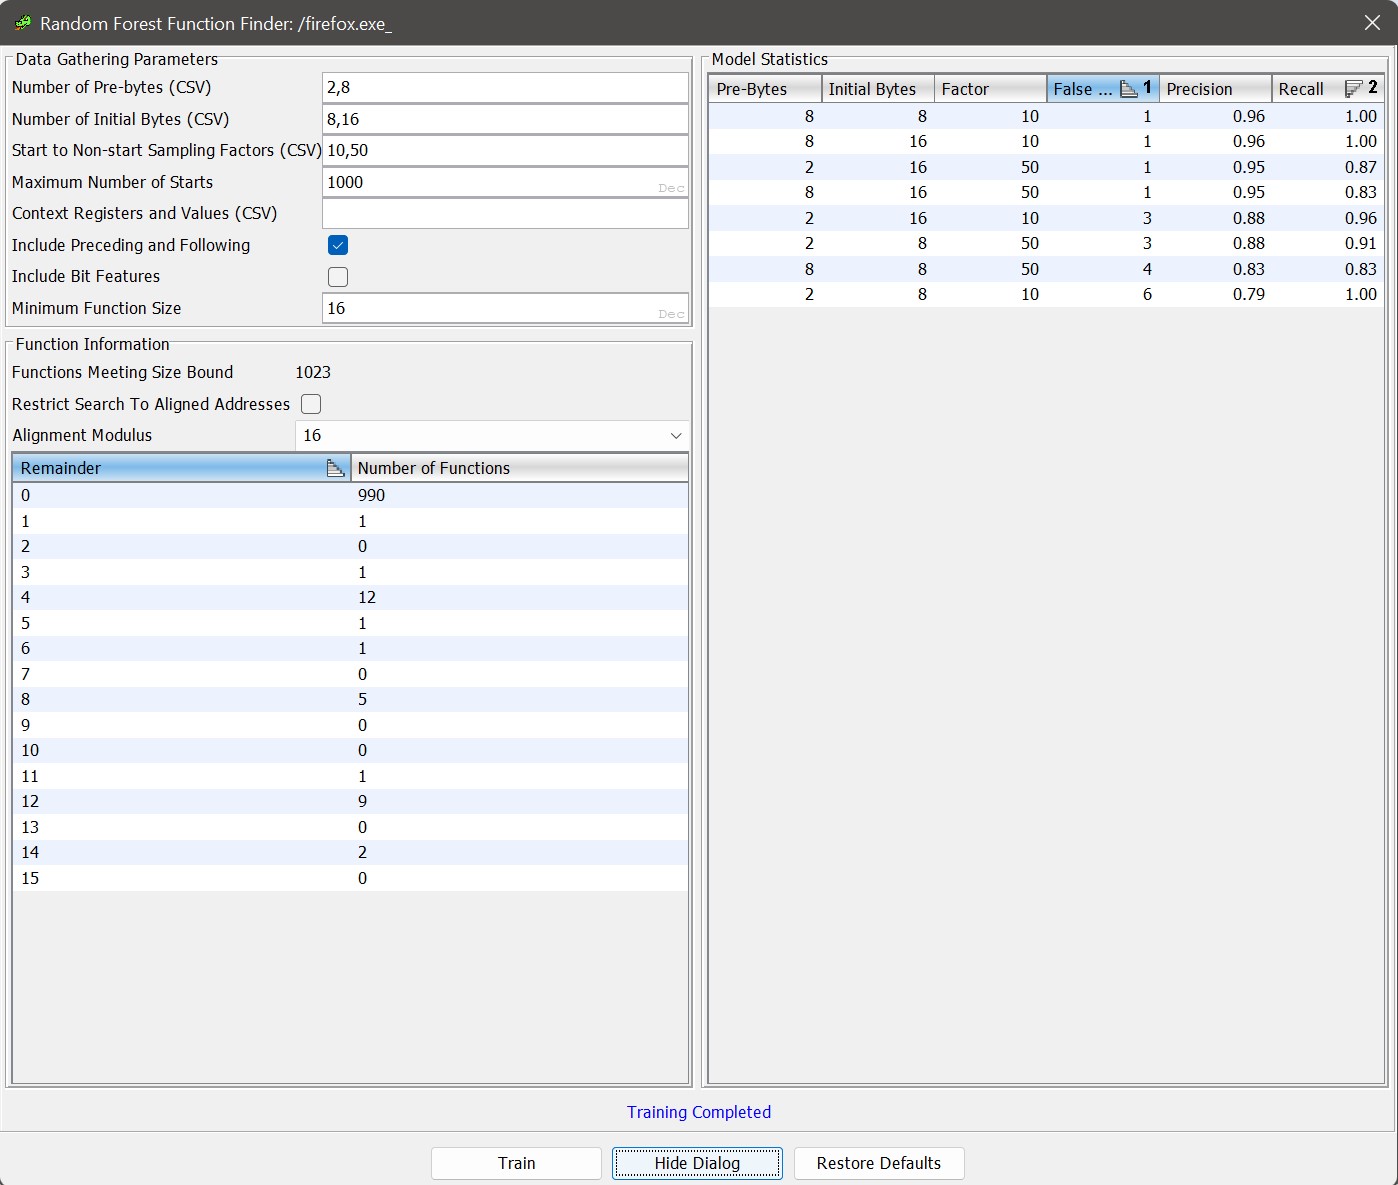The width and height of the screenshot is (1398, 1185).
Task: Select remainder 6 row
Action: pos(350,648)
